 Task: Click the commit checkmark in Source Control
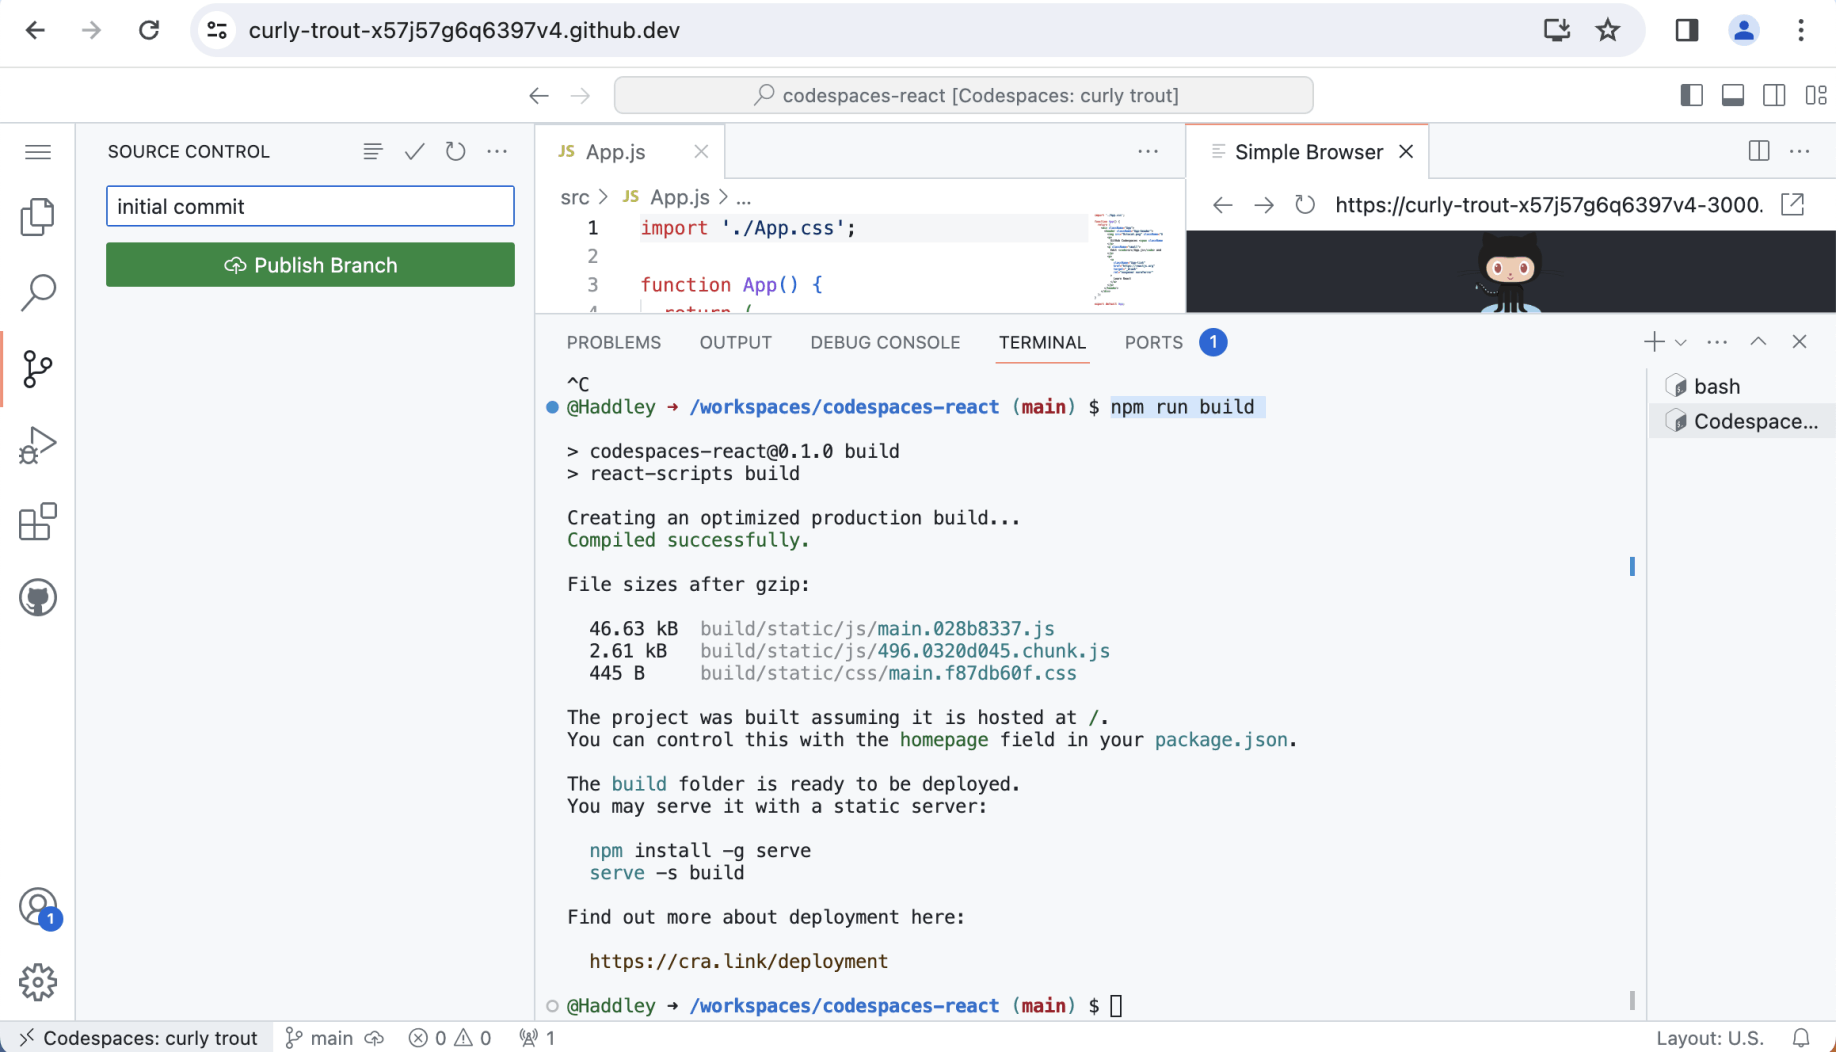[x=414, y=151]
